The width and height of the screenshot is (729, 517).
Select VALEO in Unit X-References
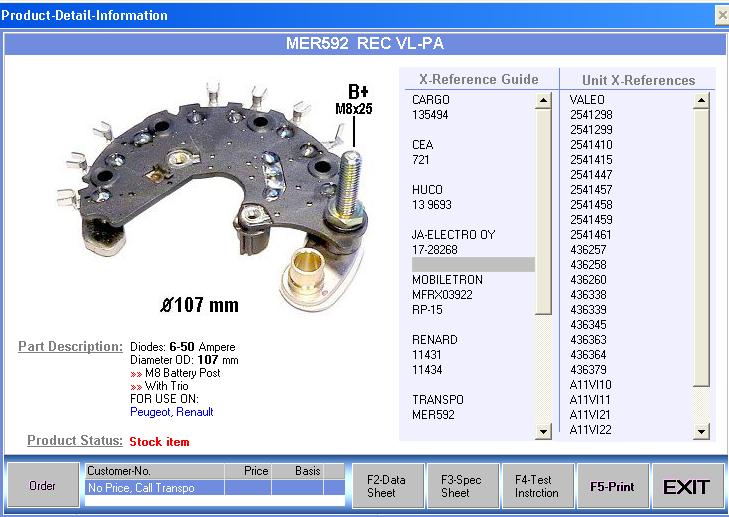[x=587, y=99]
